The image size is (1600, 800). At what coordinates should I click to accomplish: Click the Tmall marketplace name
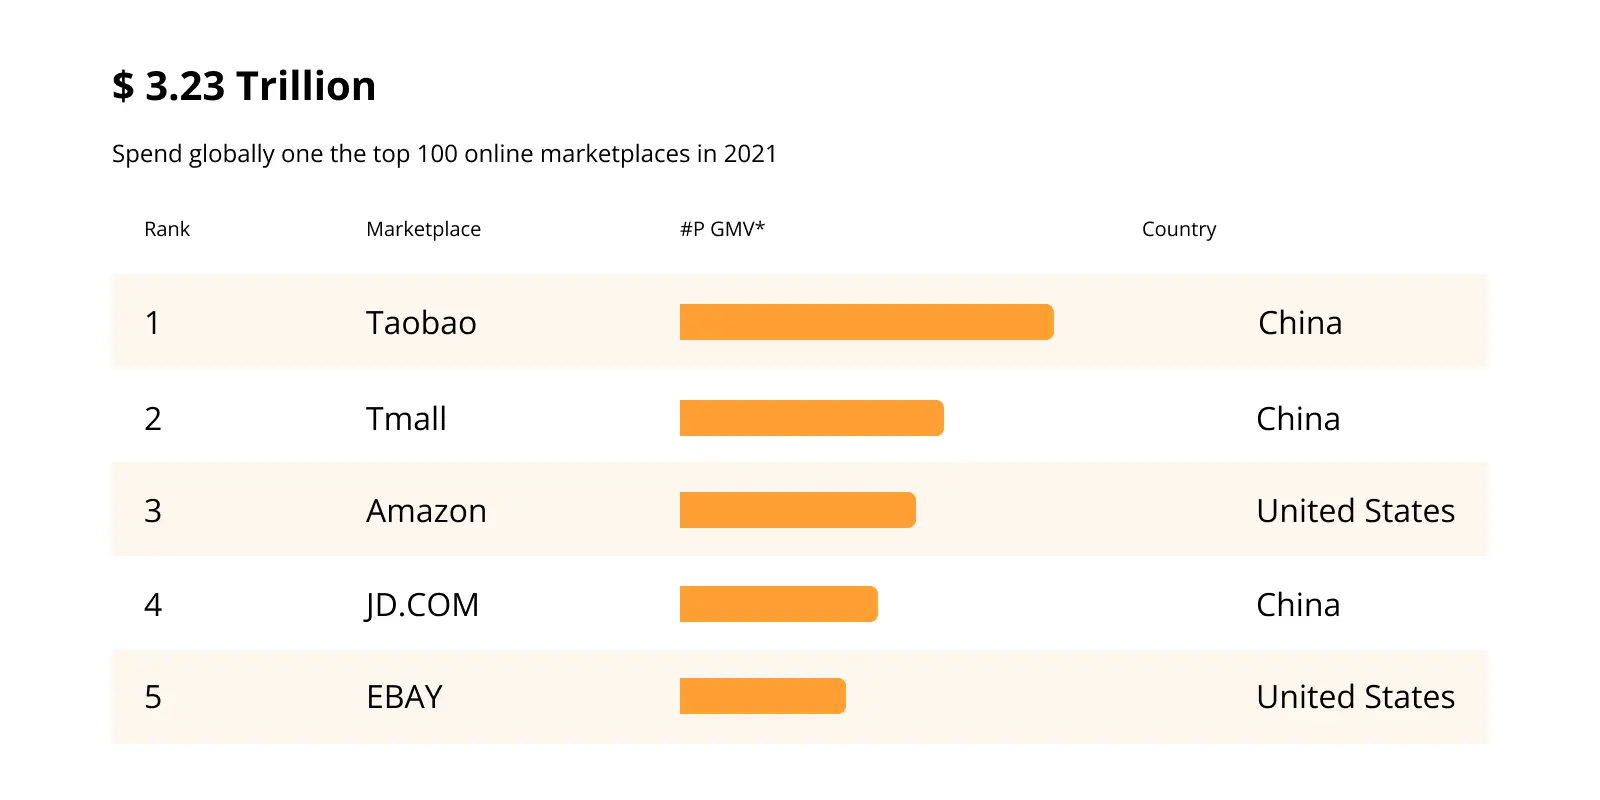tap(406, 419)
